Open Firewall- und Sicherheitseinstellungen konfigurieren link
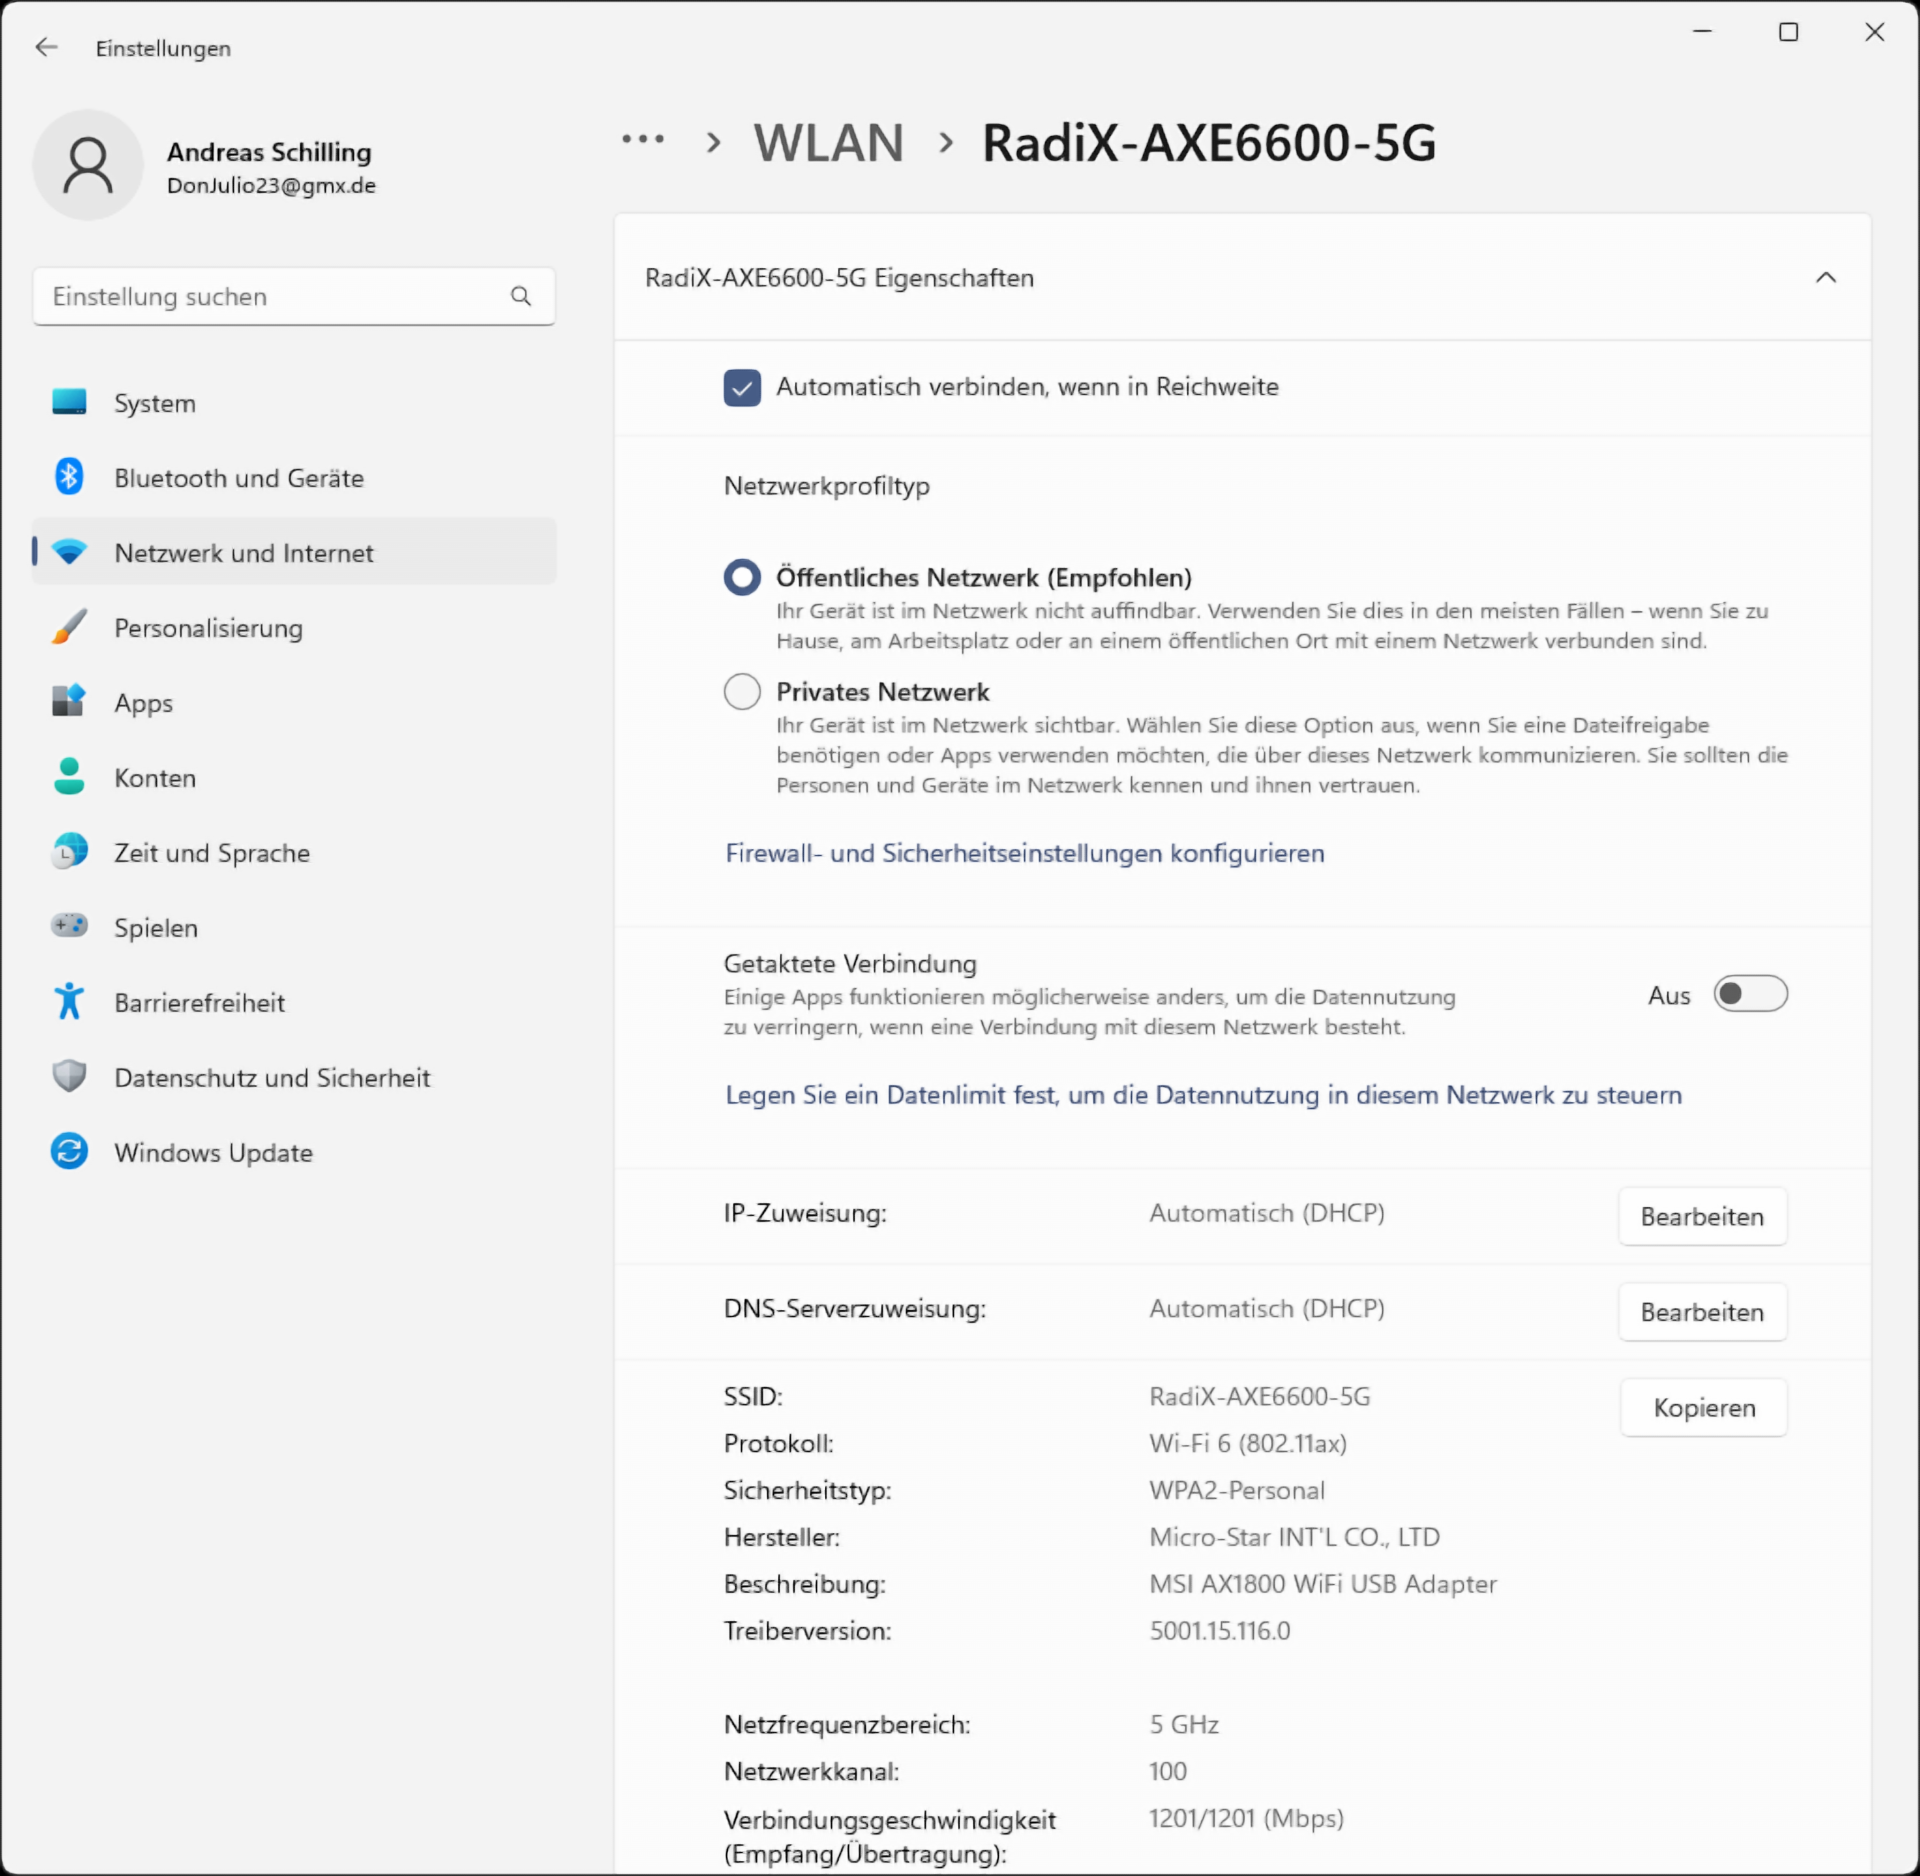Screen dimensions: 1920x1876 (x=1025, y=853)
